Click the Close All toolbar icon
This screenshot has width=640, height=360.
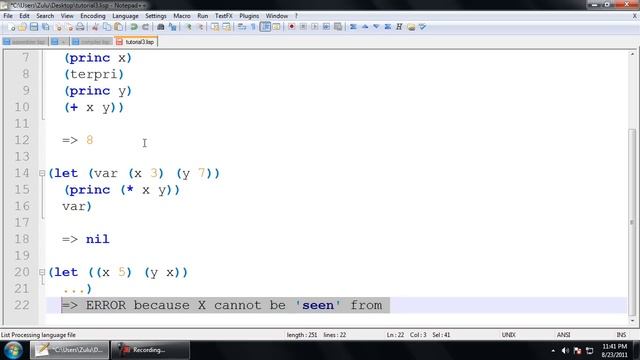pos(69,27)
